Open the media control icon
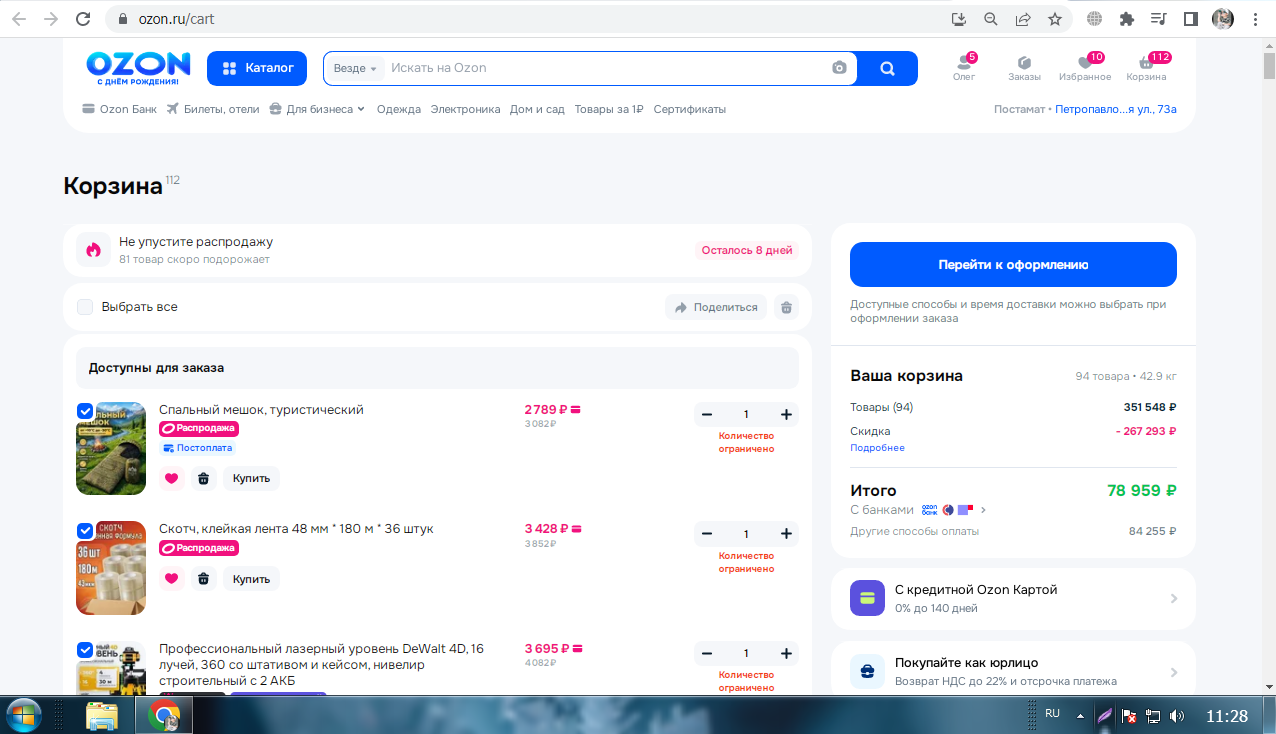Image resolution: width=1276 pixels, height=734 pixels. pyautogui.click(x=1159, y=18)
